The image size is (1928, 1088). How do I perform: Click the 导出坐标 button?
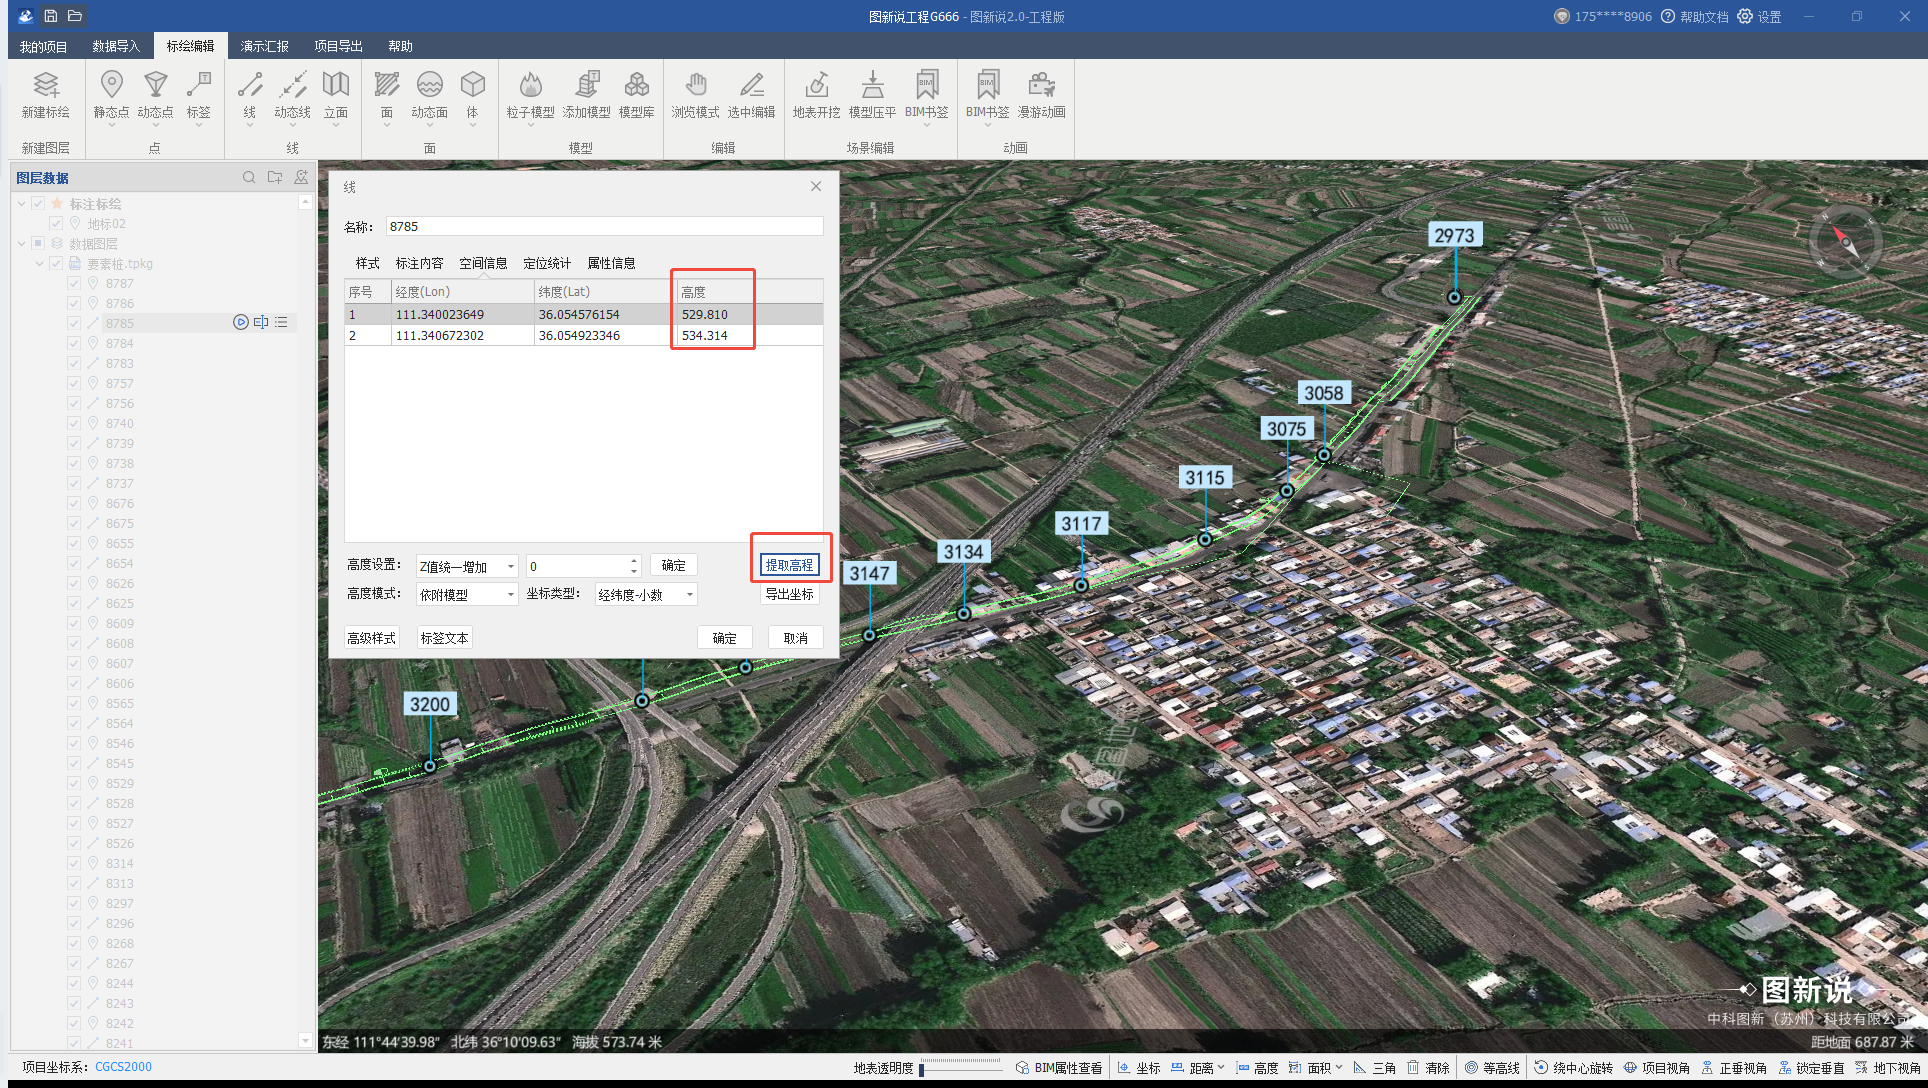point(789,594)
